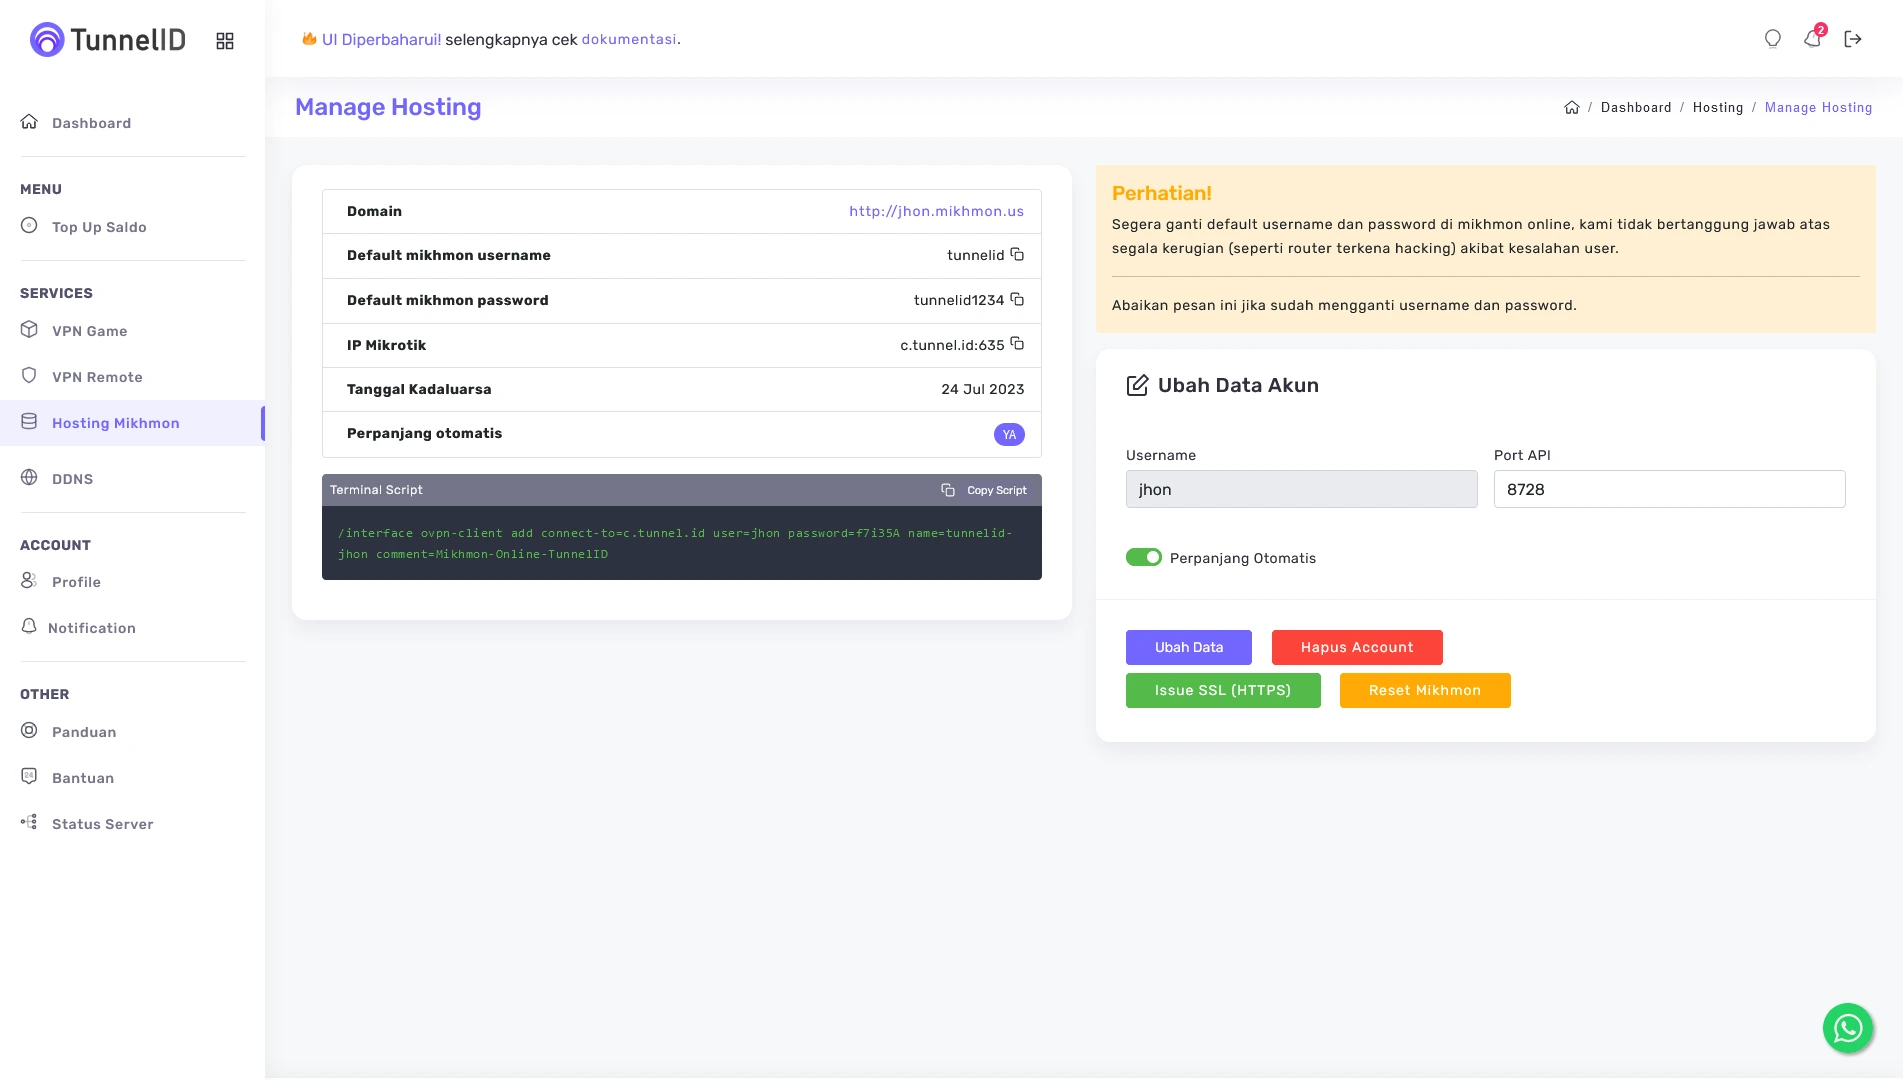1903x1080 pixels.
Task: Click the Username field
Action: coord(1301,489)
